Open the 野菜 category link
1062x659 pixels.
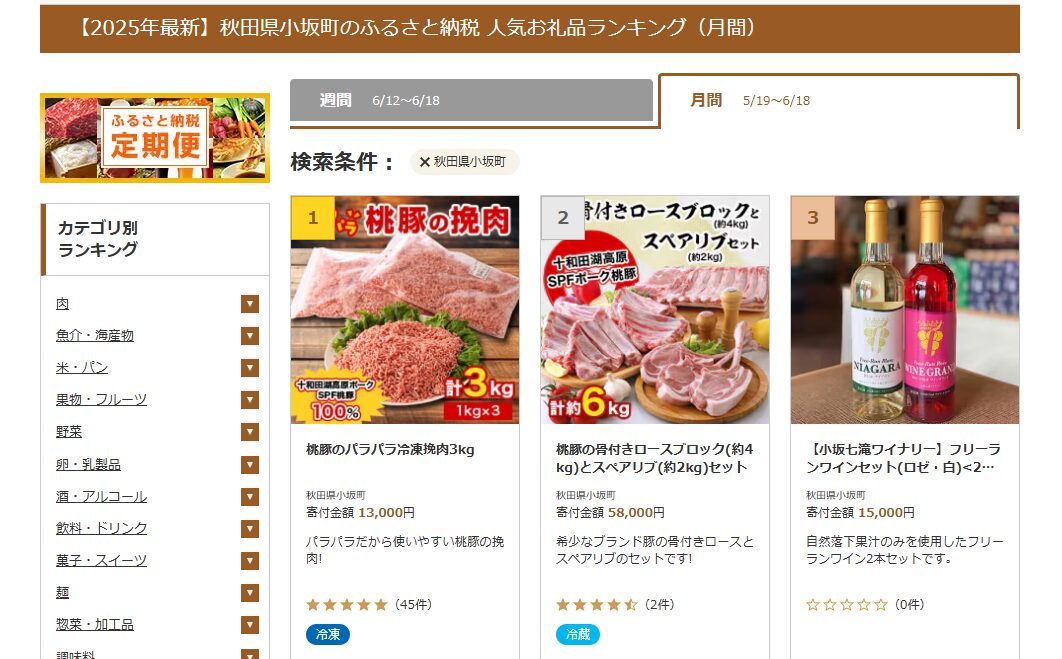69,431
